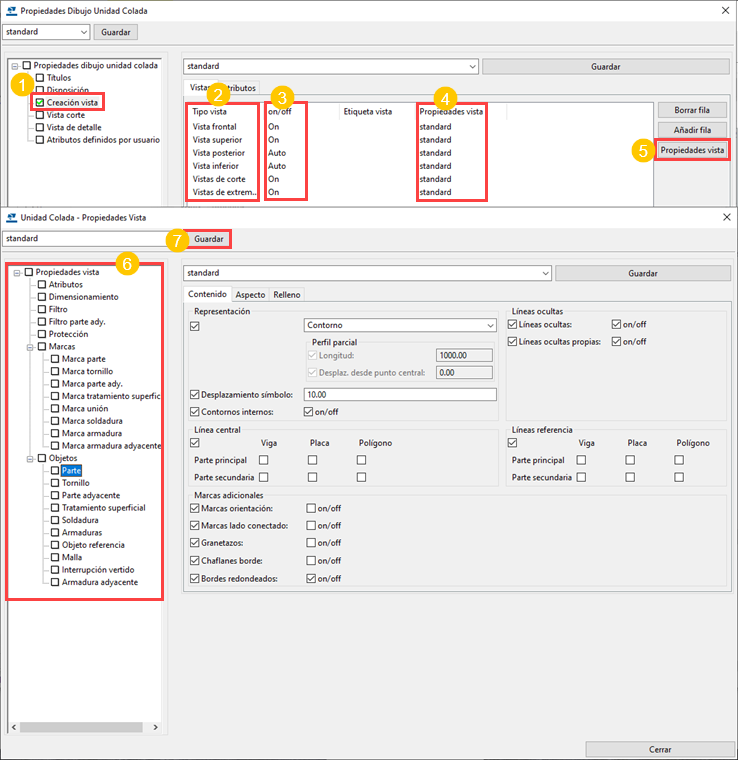
Task: Toggle Líneas ocultas on/off checkbox
Action: coord(616,324)
